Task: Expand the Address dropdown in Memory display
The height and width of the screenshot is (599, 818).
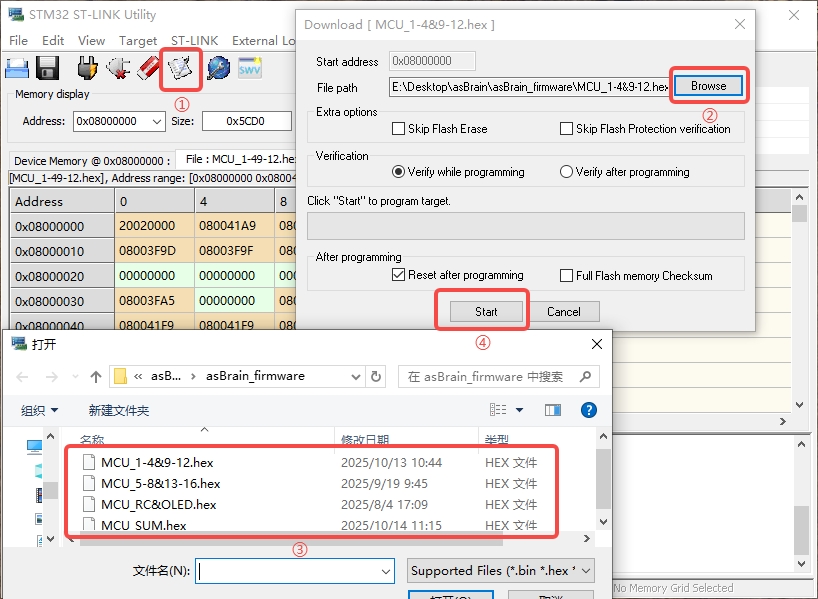Action: pos(155,122)
